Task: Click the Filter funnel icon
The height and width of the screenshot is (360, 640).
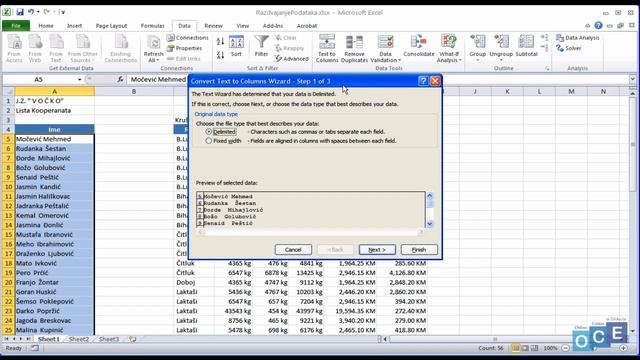Action: click(x=261, y=46)
